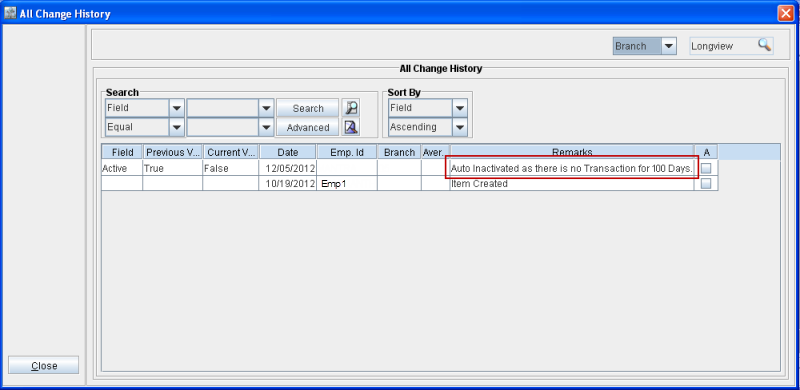This screenshot has width=800, height=390.
Task: Select the date cell 12/05/2012
Action: 288,168
